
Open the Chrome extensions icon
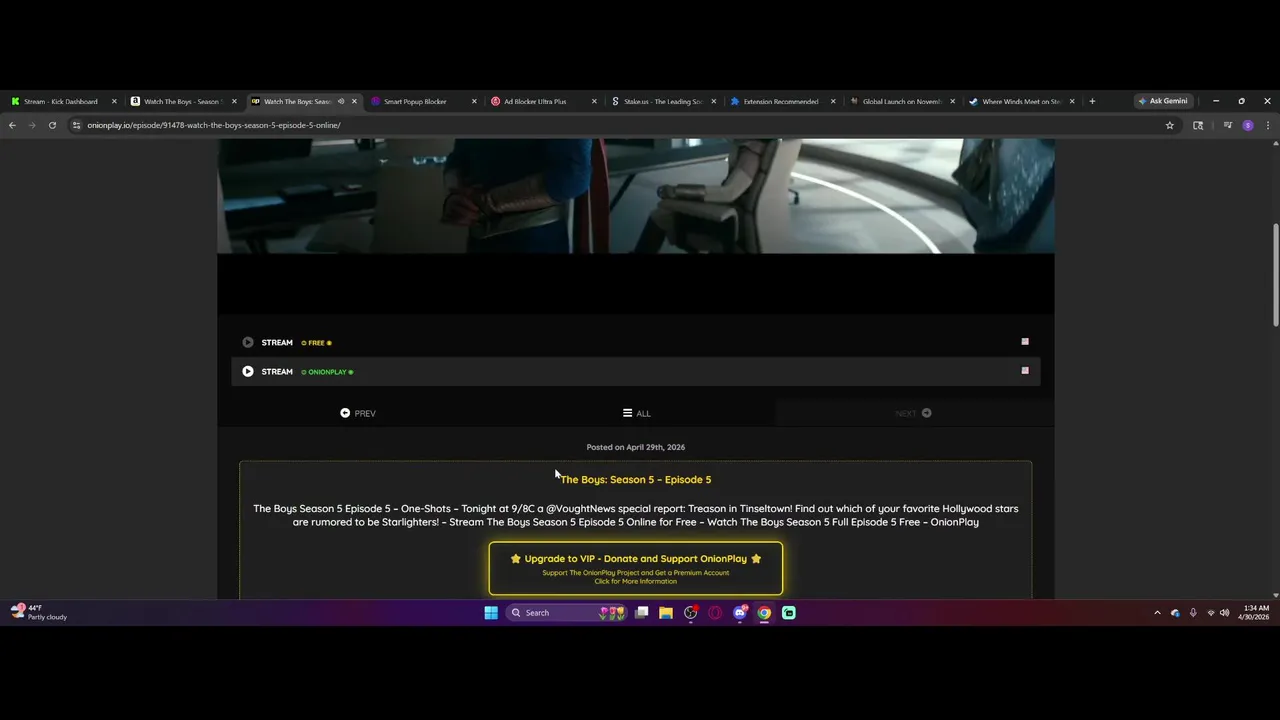point(1198,125)
